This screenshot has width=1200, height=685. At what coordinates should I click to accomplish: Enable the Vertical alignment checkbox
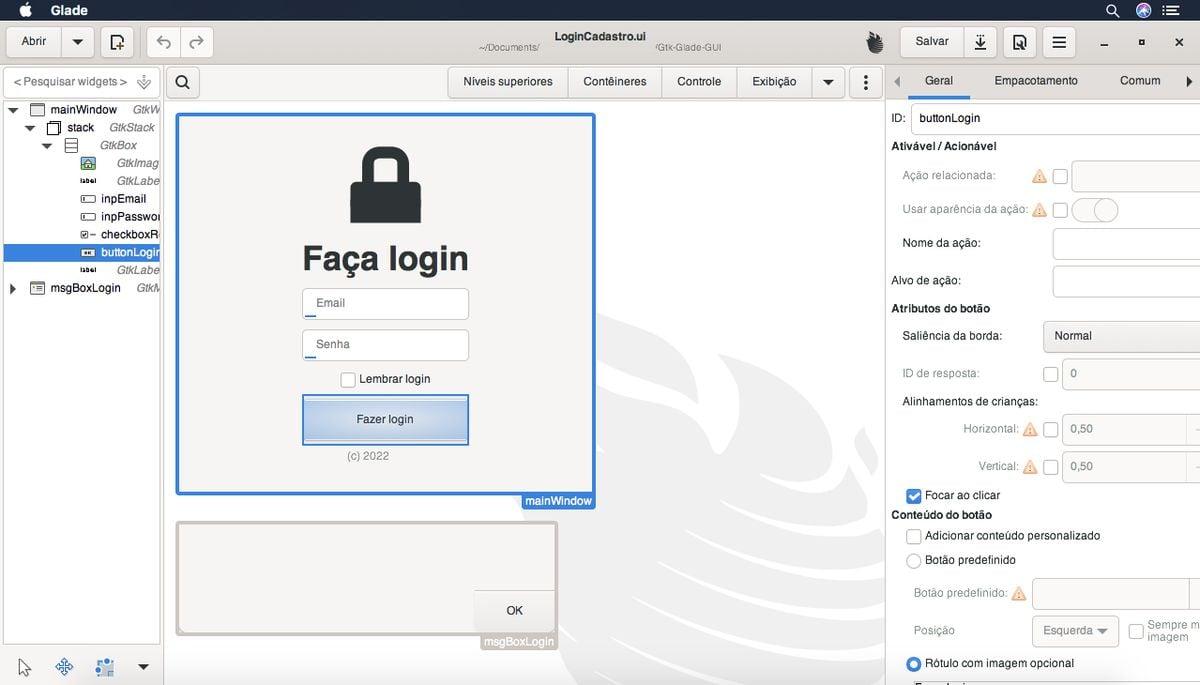(x=1050, y=467)
